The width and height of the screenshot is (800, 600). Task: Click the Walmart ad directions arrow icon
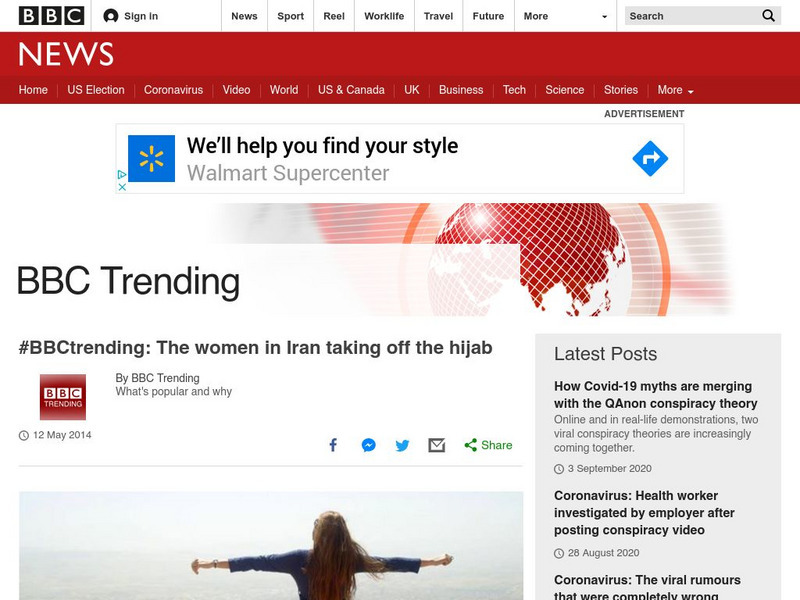[x=650, y=158]
